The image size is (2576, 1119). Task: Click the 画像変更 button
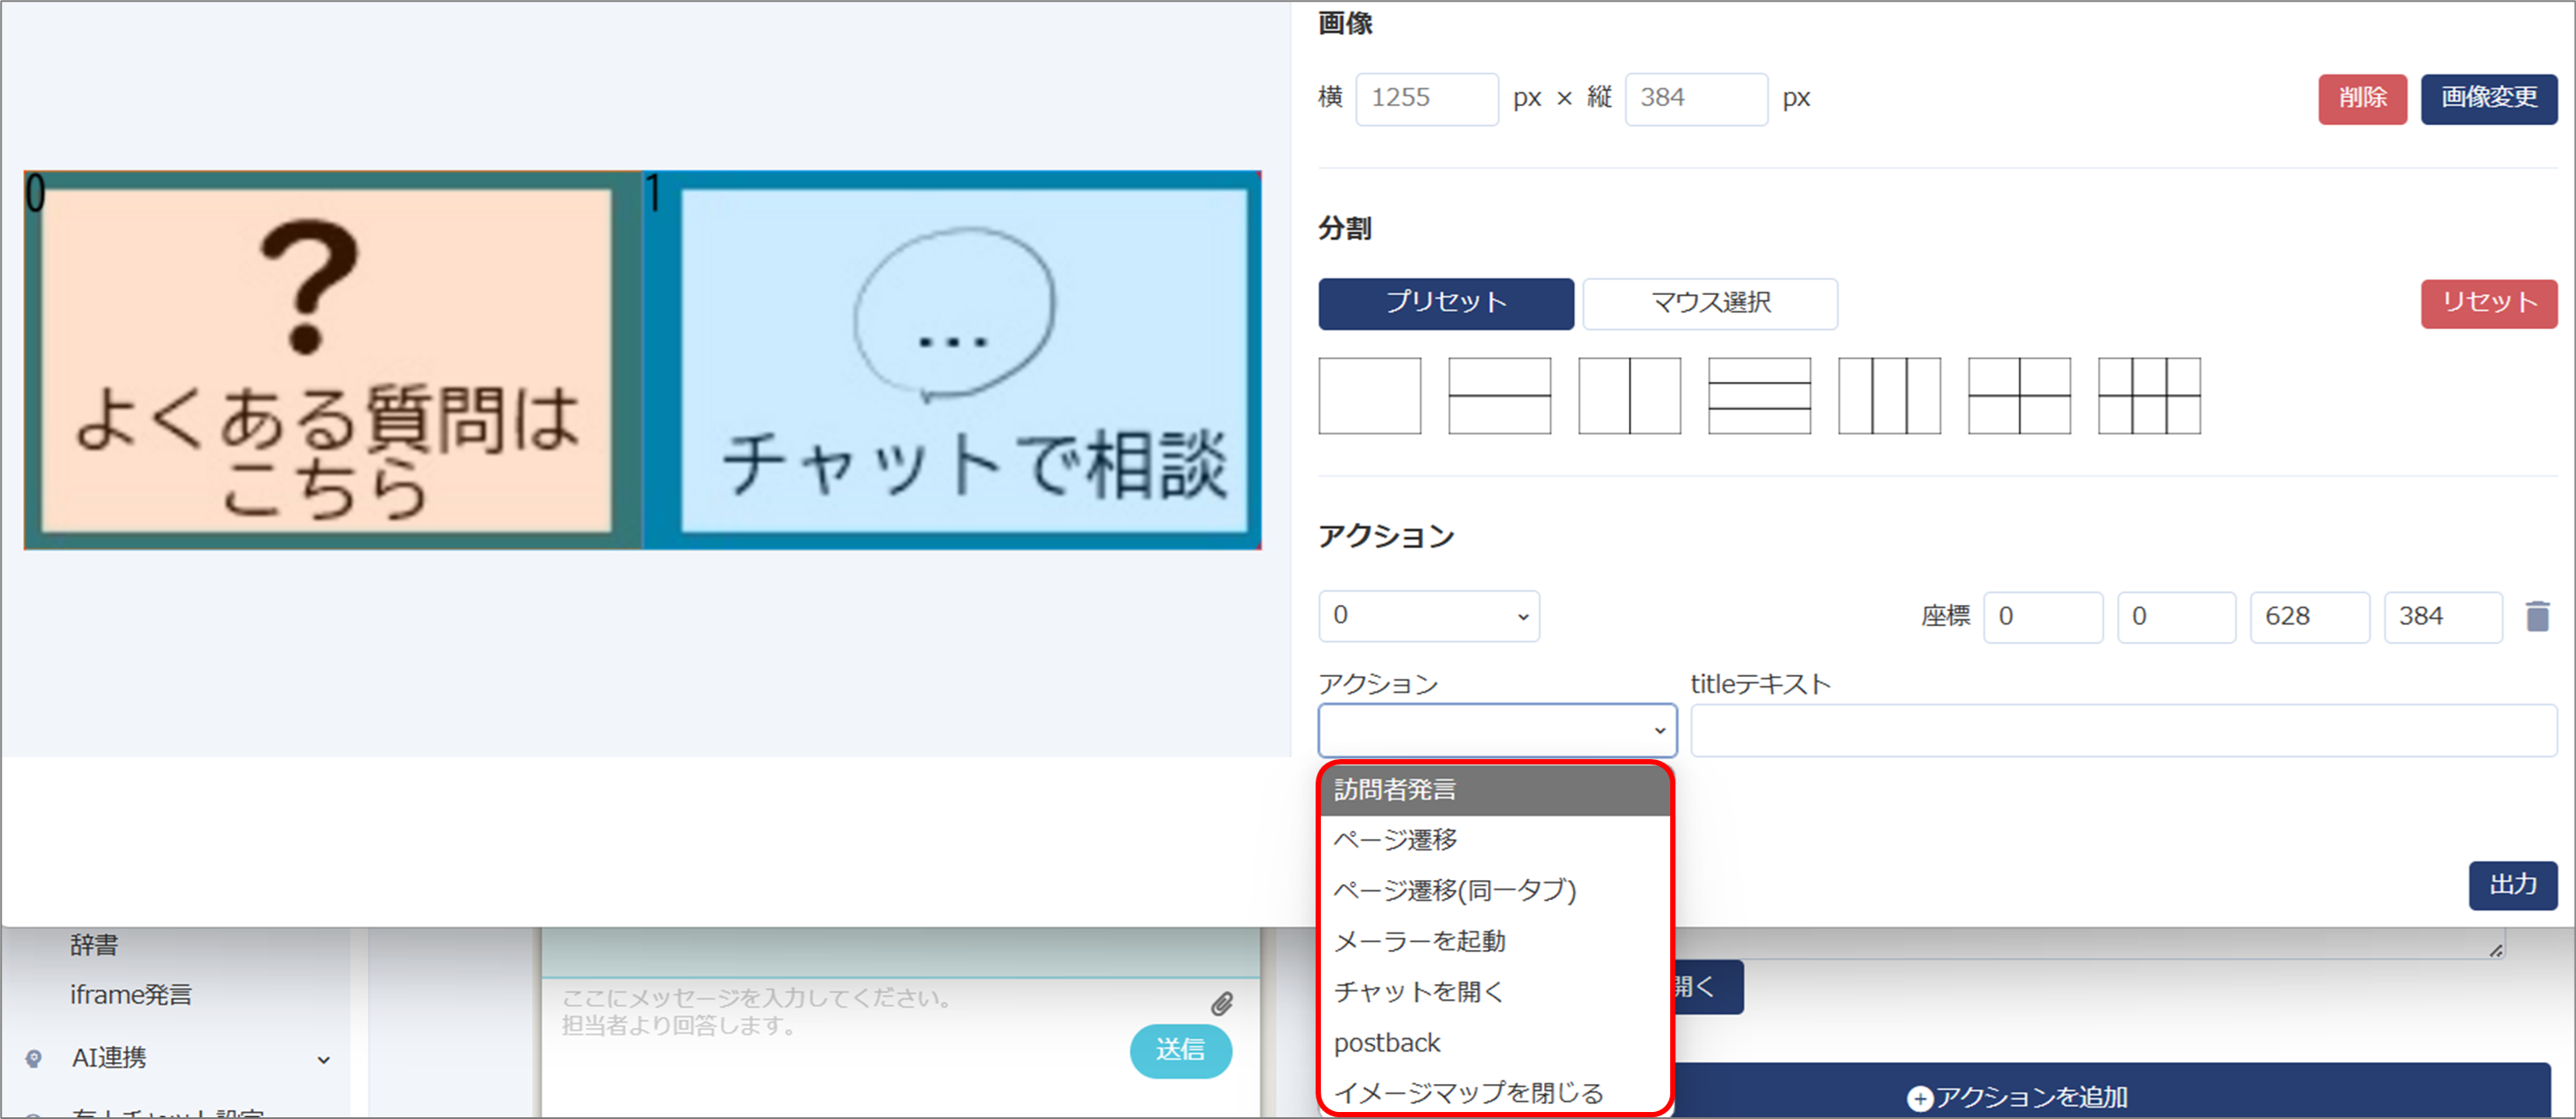2489,98
